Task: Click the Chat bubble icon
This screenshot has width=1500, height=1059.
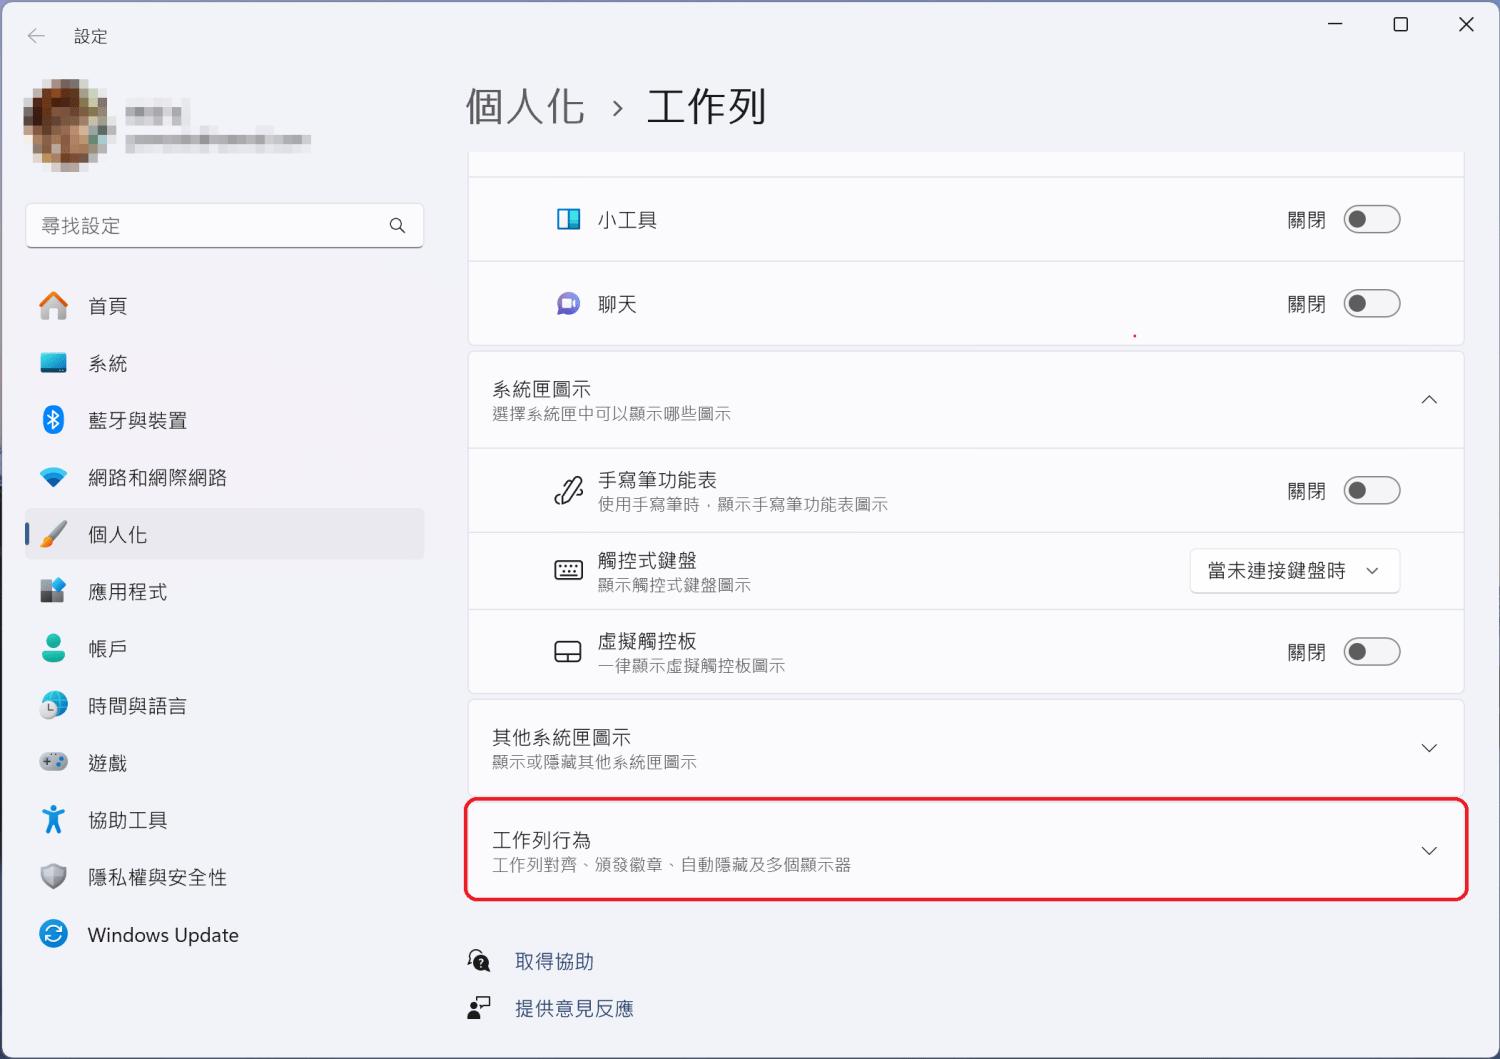Action: tap(568, 303)
